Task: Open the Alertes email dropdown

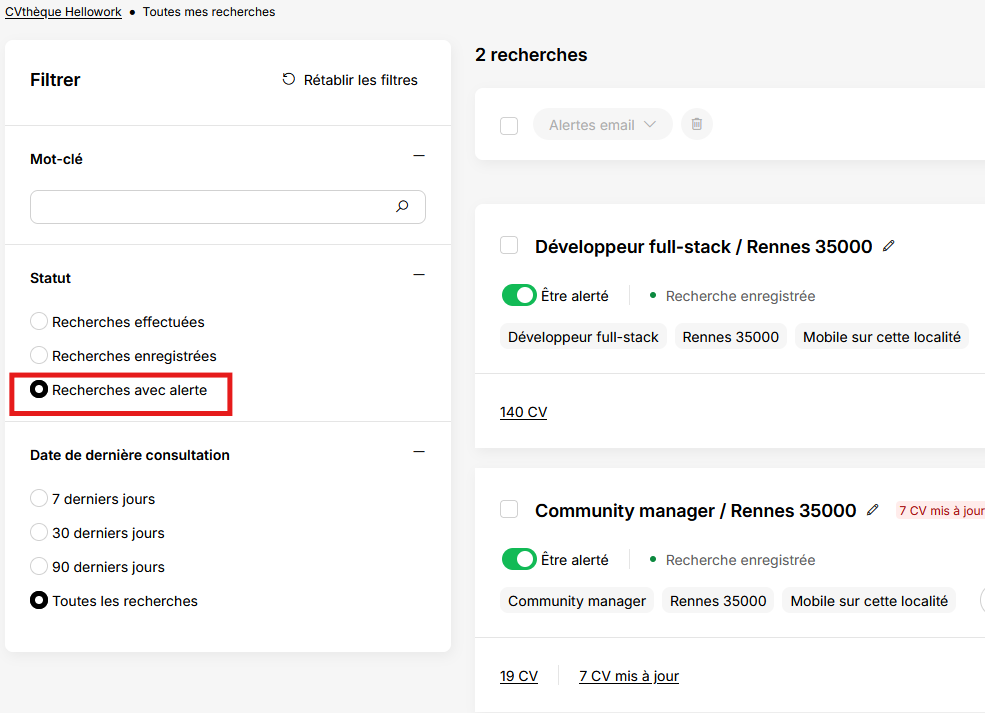Action: (x=602, y=124)
